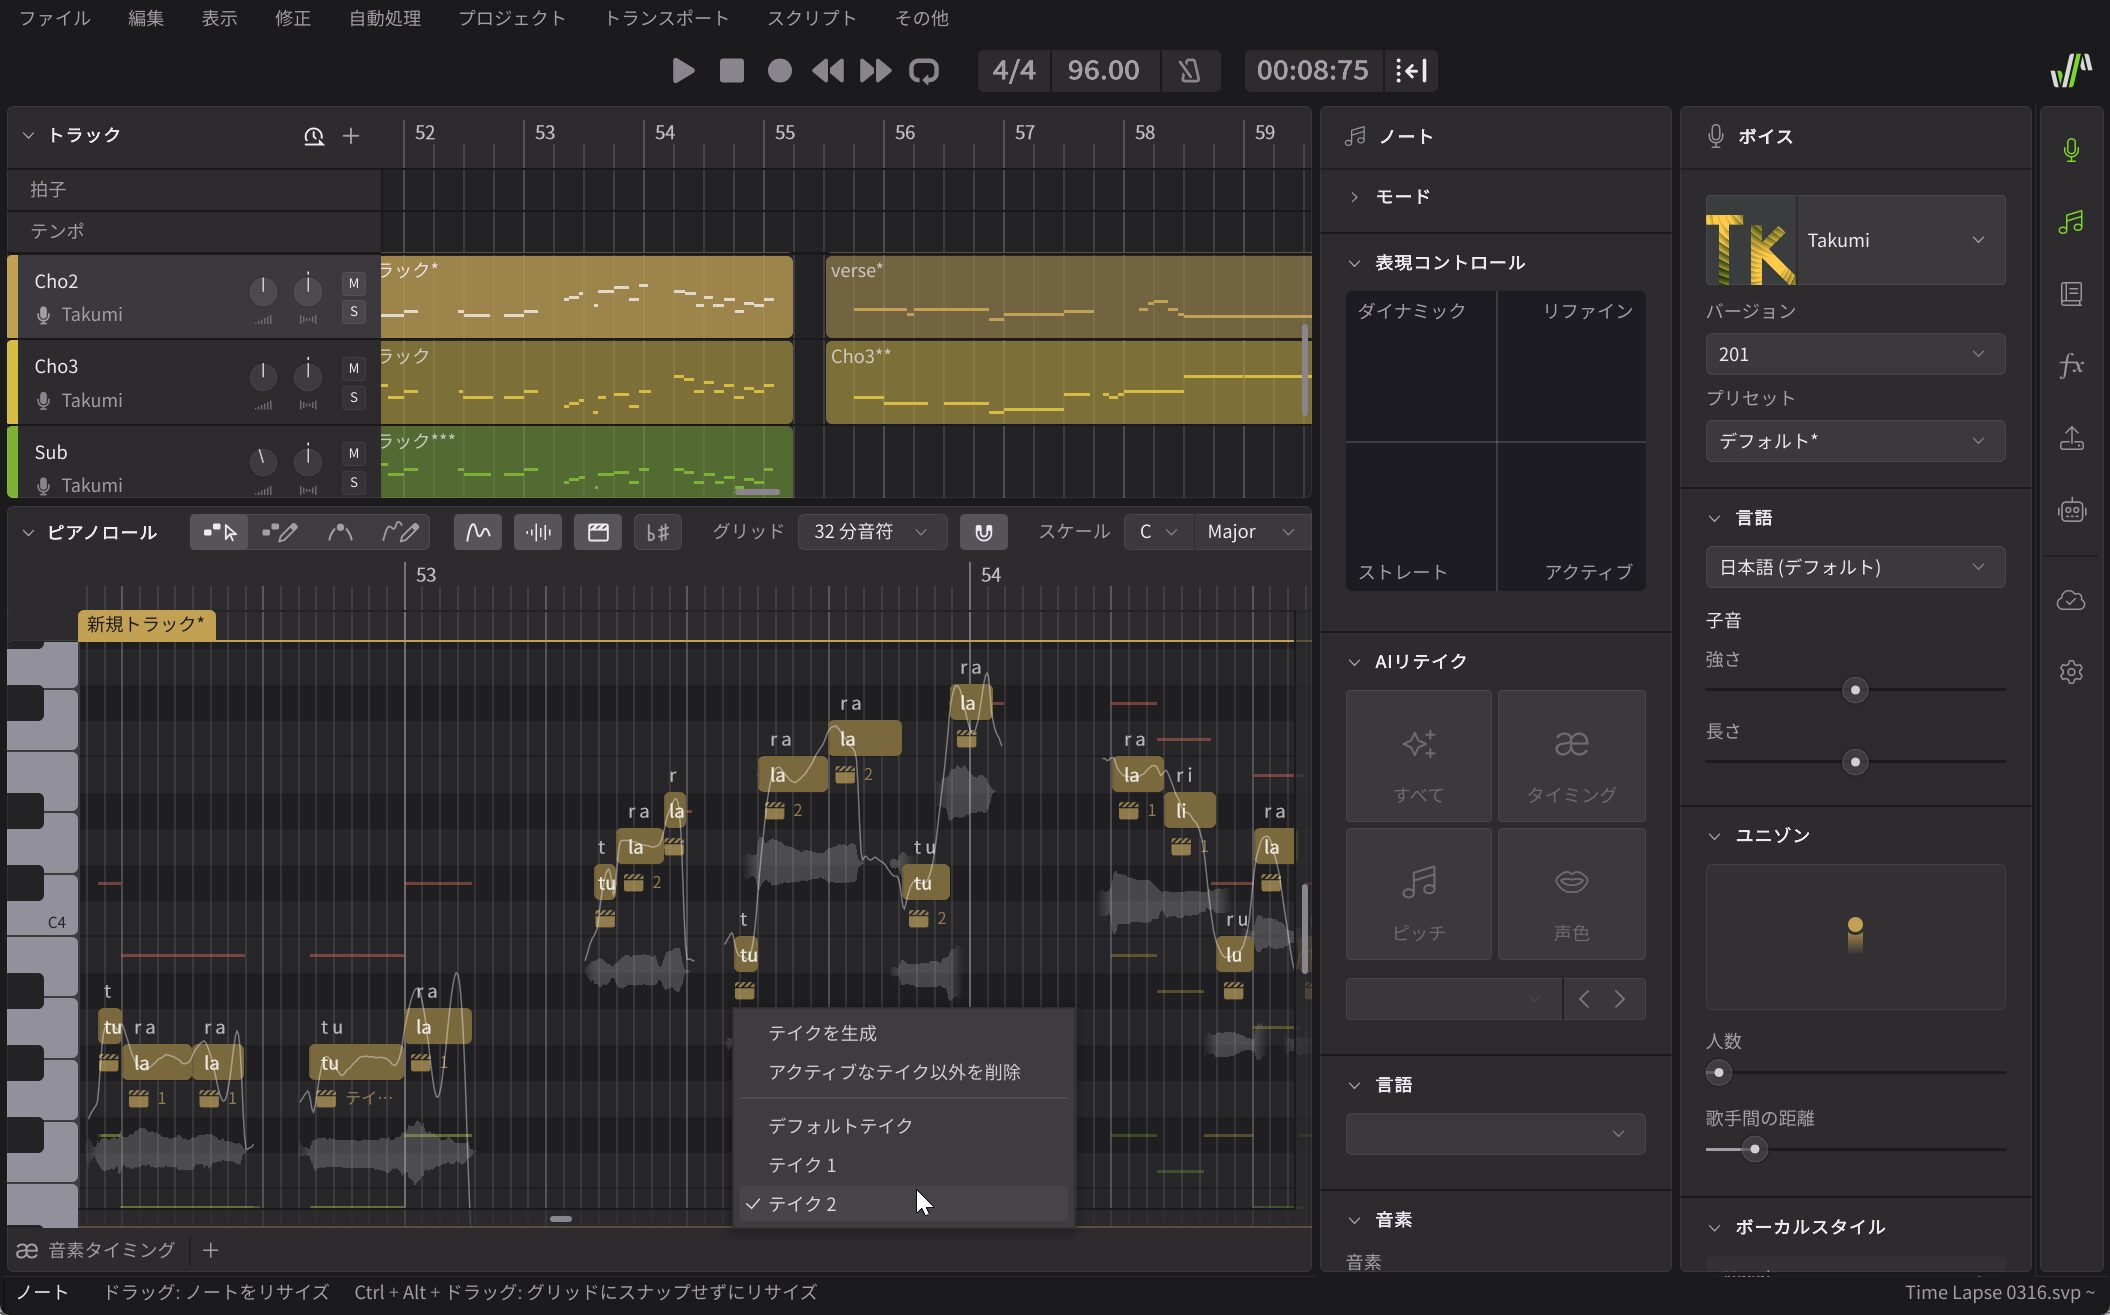Click the ピッチ AI retake button

pyautogui.click(x=1418, y=895)
